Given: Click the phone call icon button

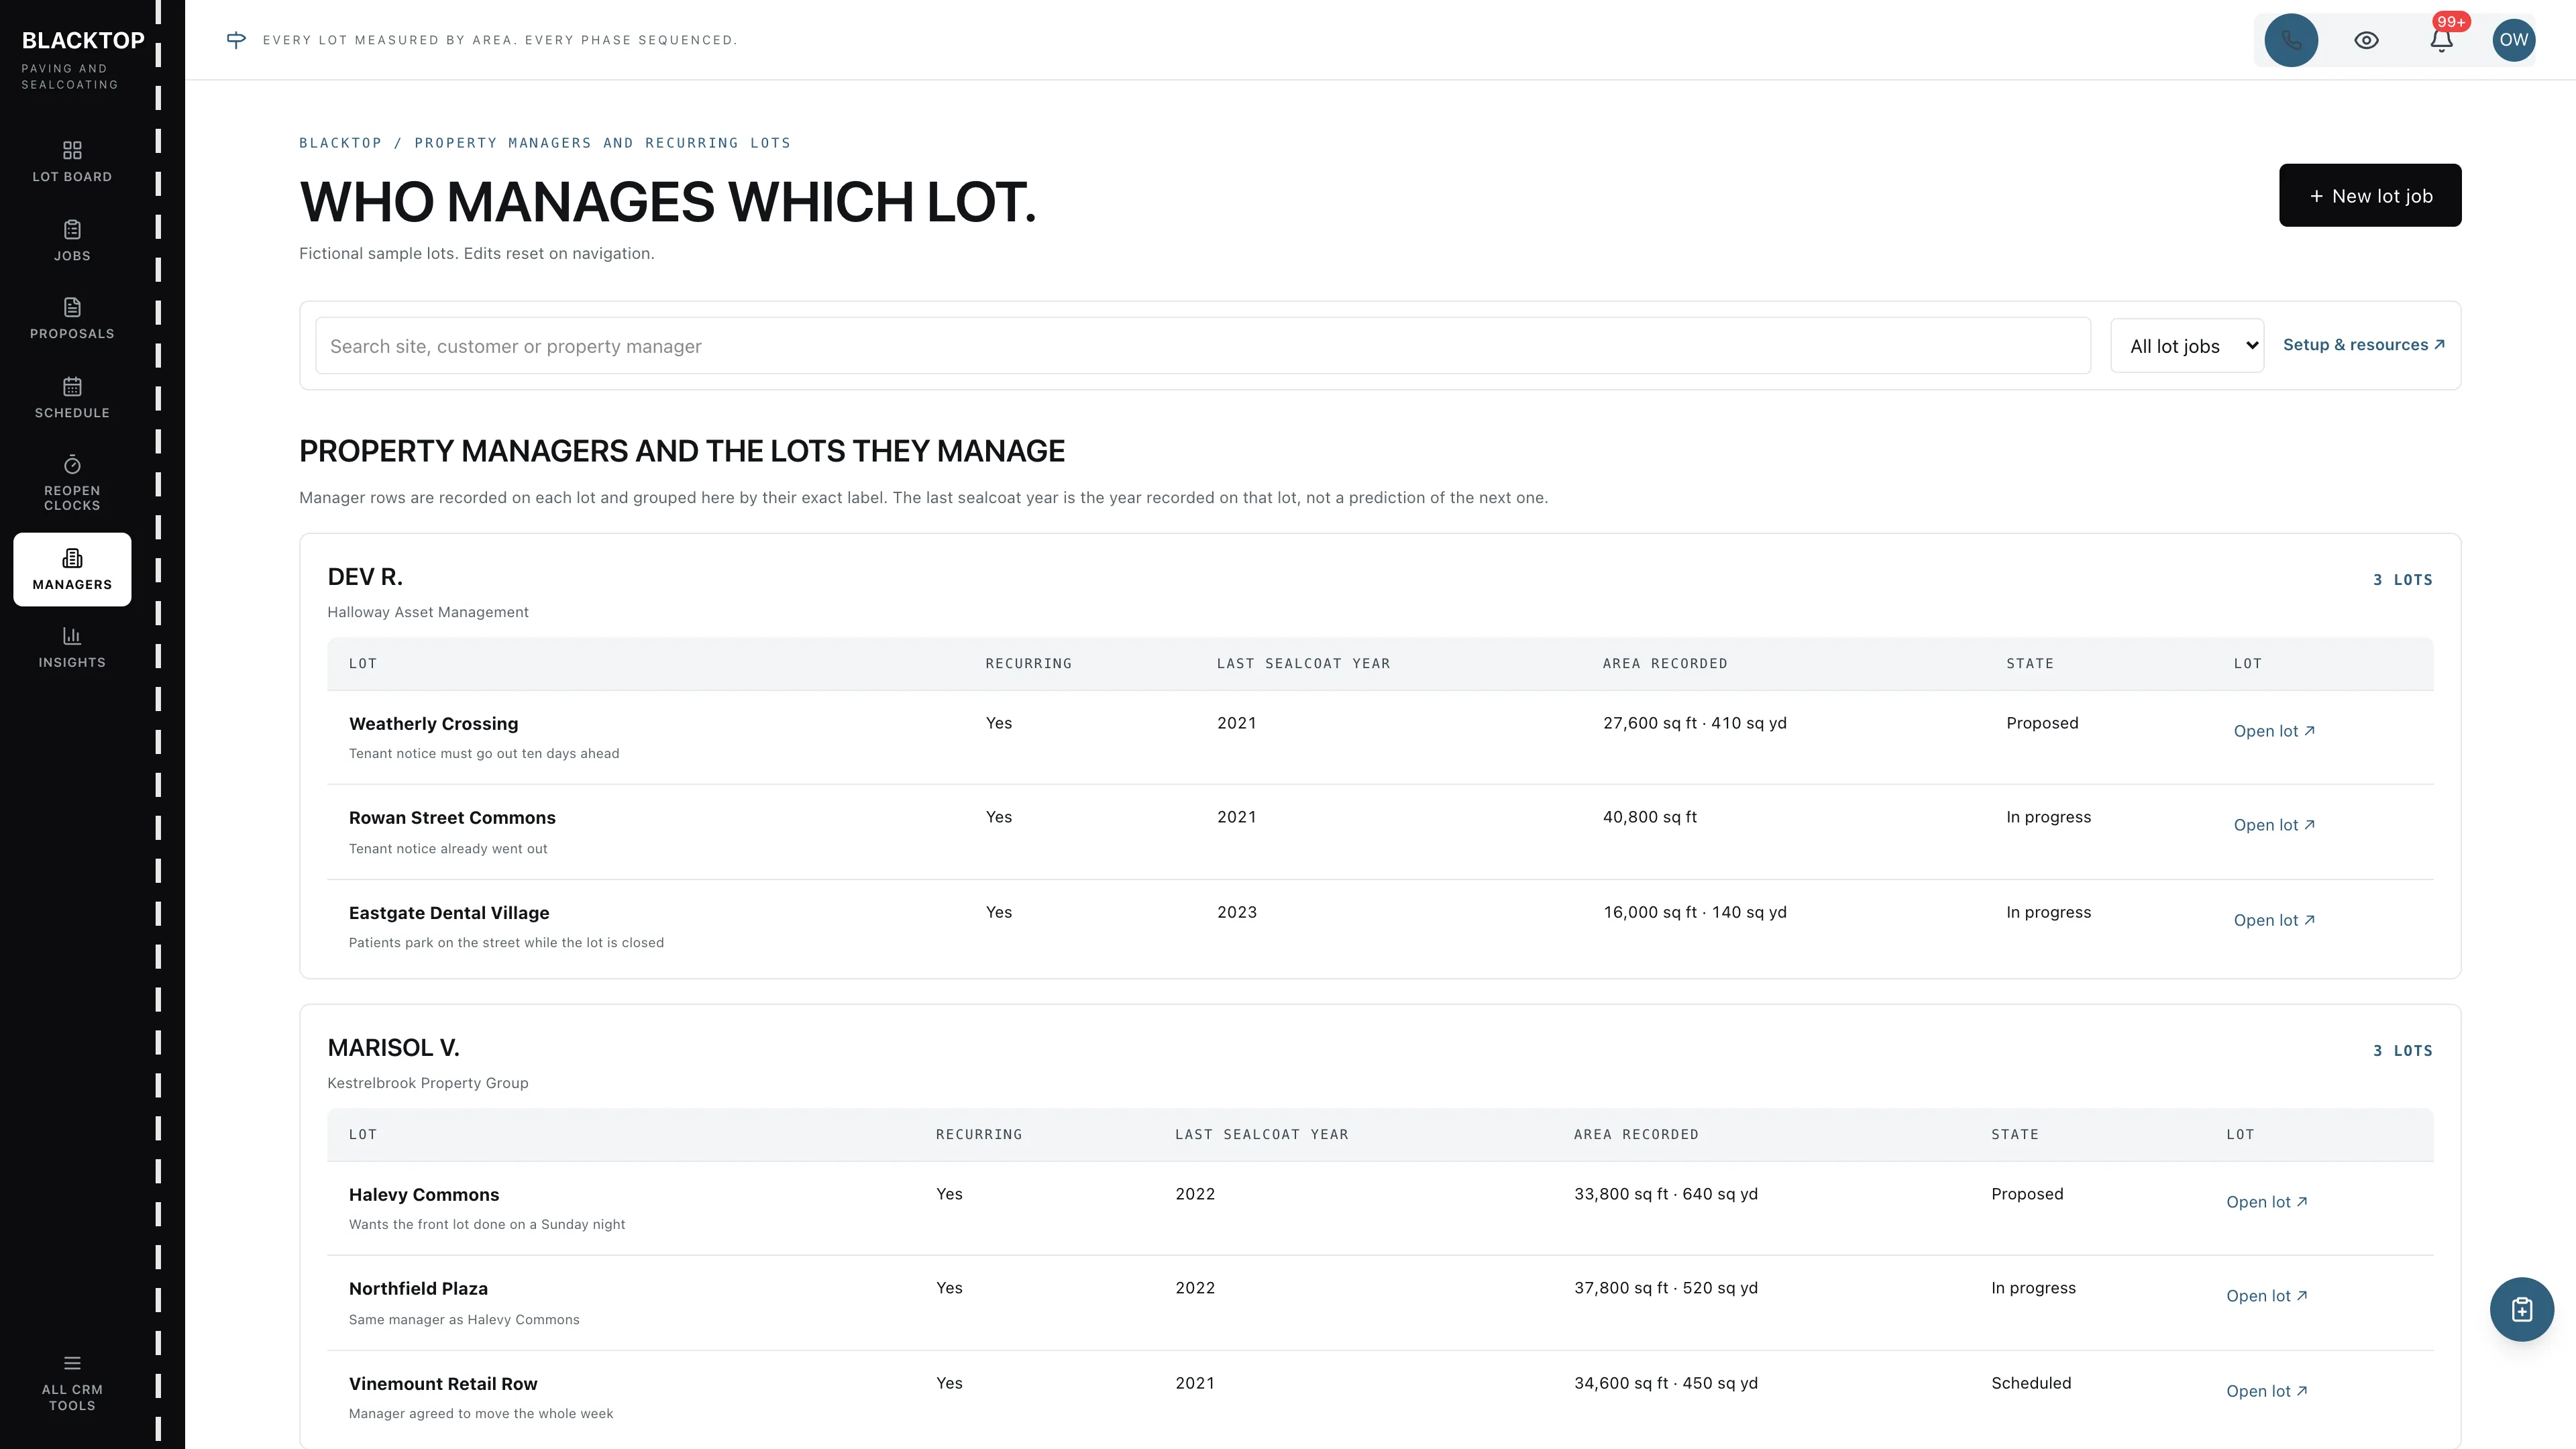Looking at the screenshot, I should click(2291, 40).
